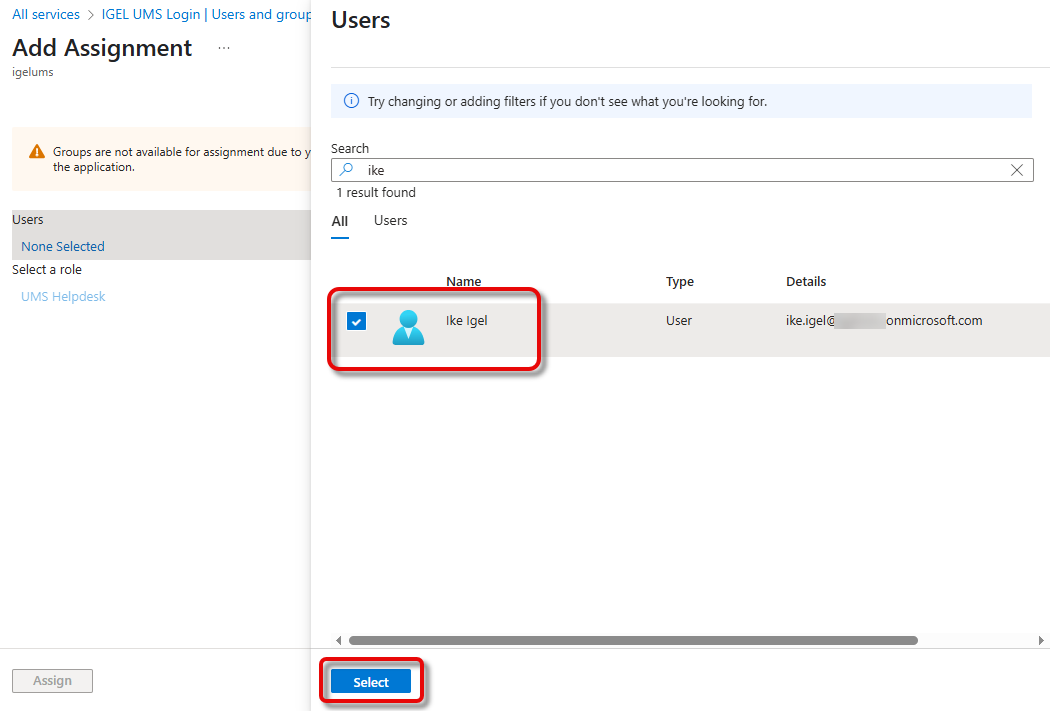Switch to the Users tab

click(x=390, y=221)
